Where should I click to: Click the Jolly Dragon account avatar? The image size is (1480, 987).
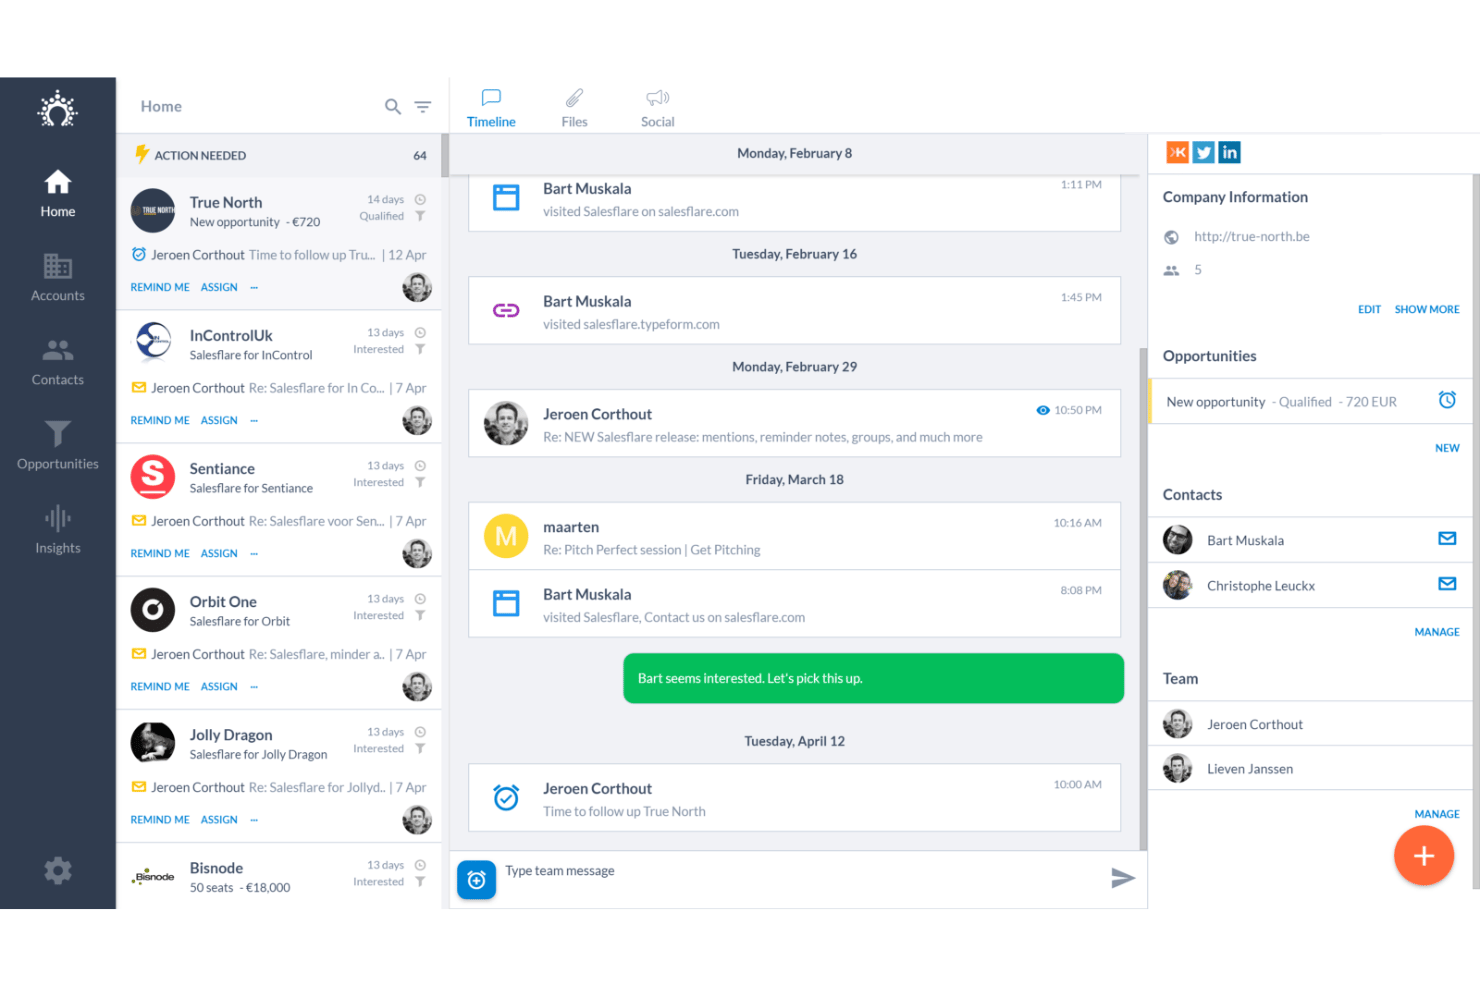153,743
